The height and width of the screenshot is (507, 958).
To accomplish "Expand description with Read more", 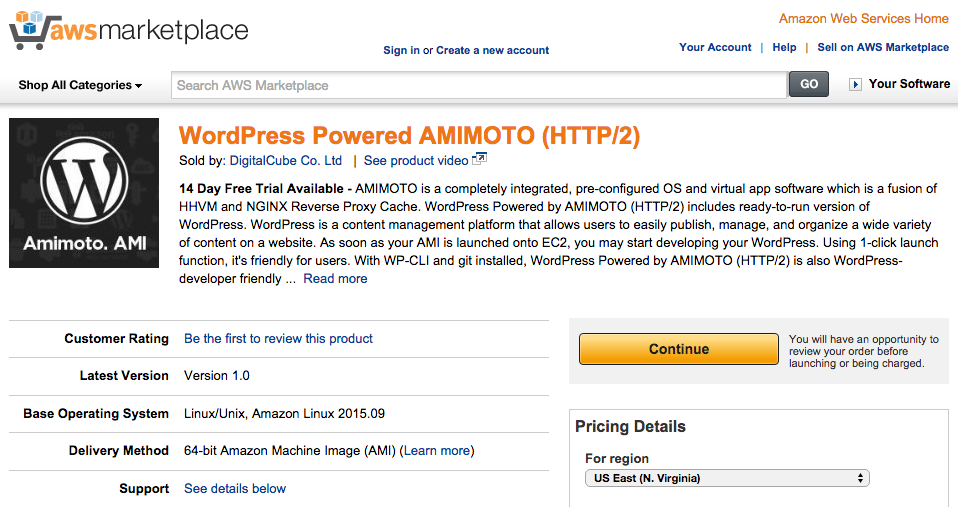I will coord(335,279).
